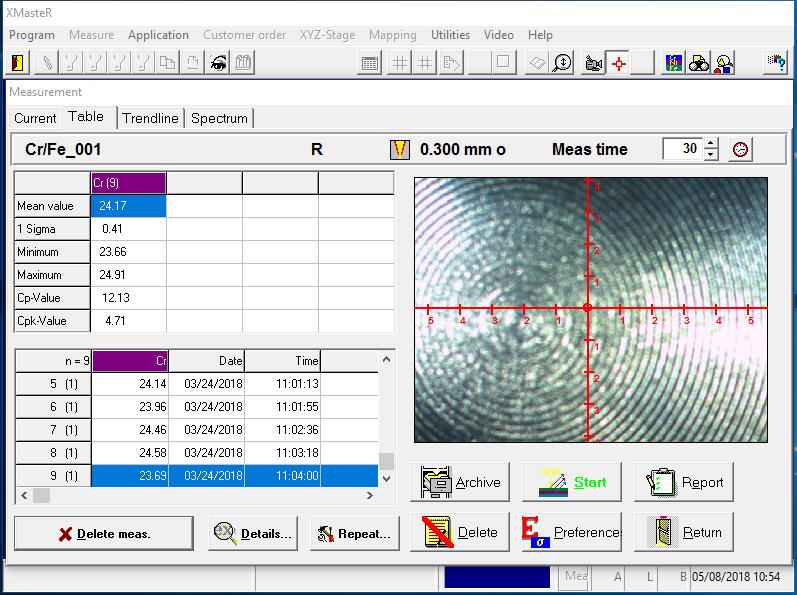Decrease Meas time with down arrow
Screen dimensions: 797x595
pos(711,155)
